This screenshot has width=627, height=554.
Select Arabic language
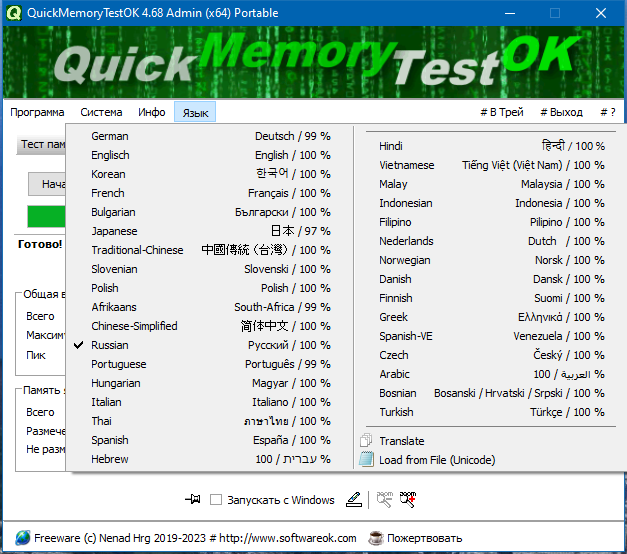tap(491, 374)
